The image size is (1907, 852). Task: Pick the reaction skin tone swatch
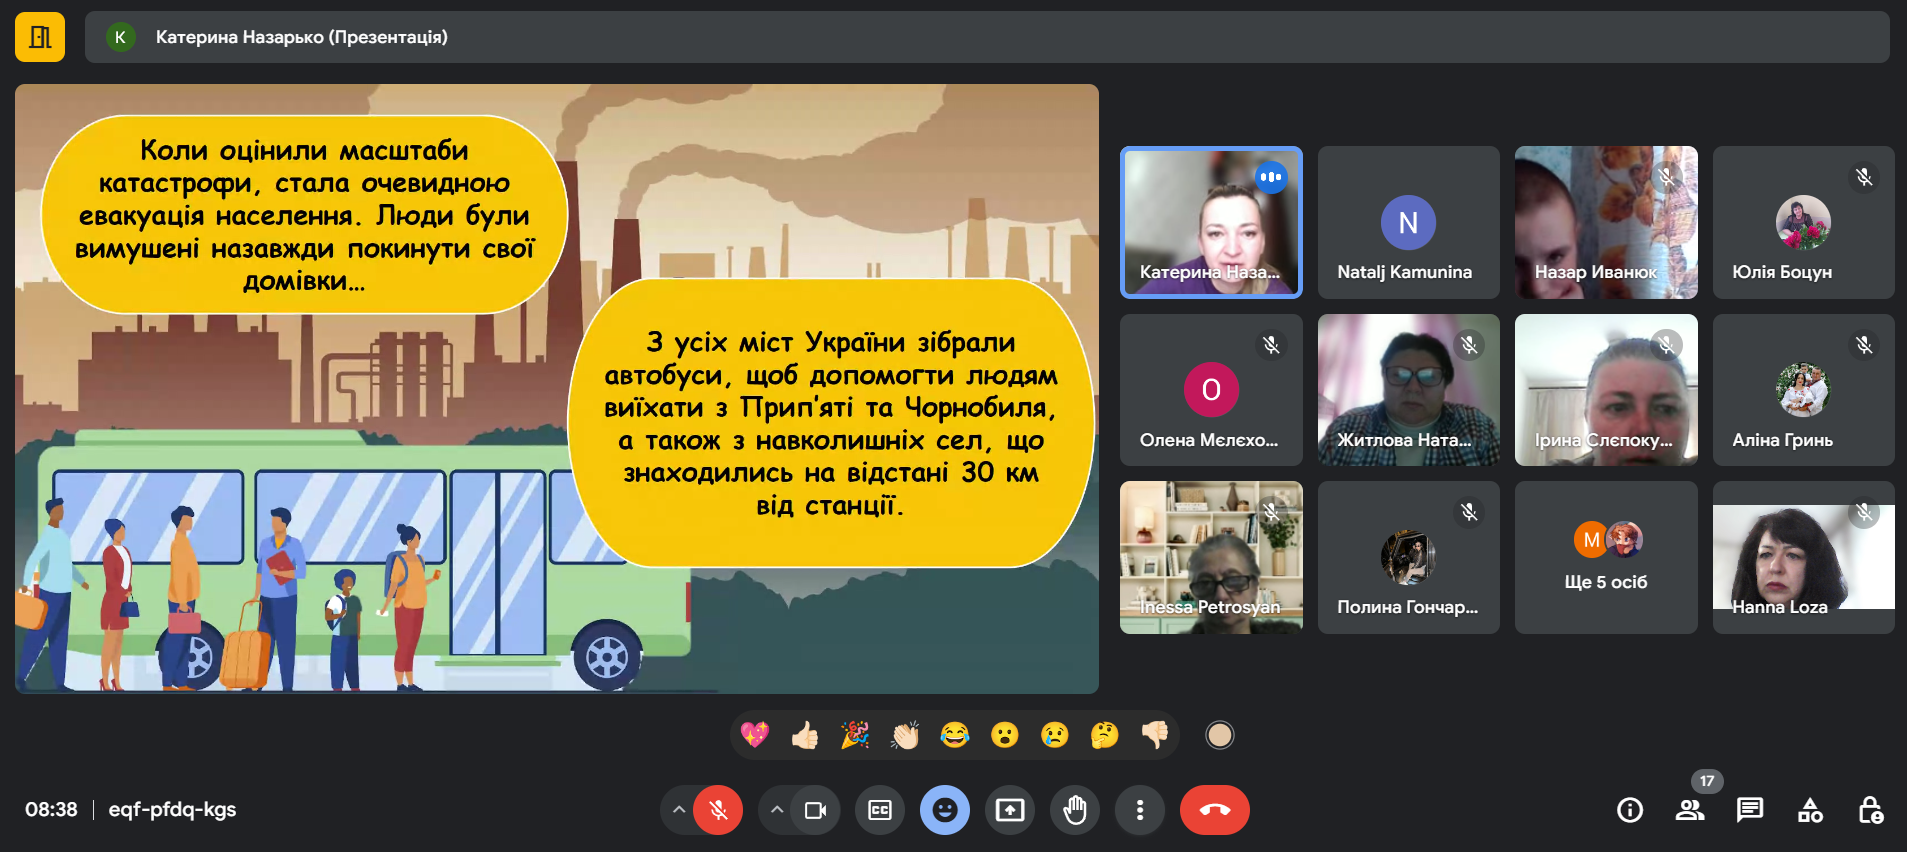pos(1219,736)
